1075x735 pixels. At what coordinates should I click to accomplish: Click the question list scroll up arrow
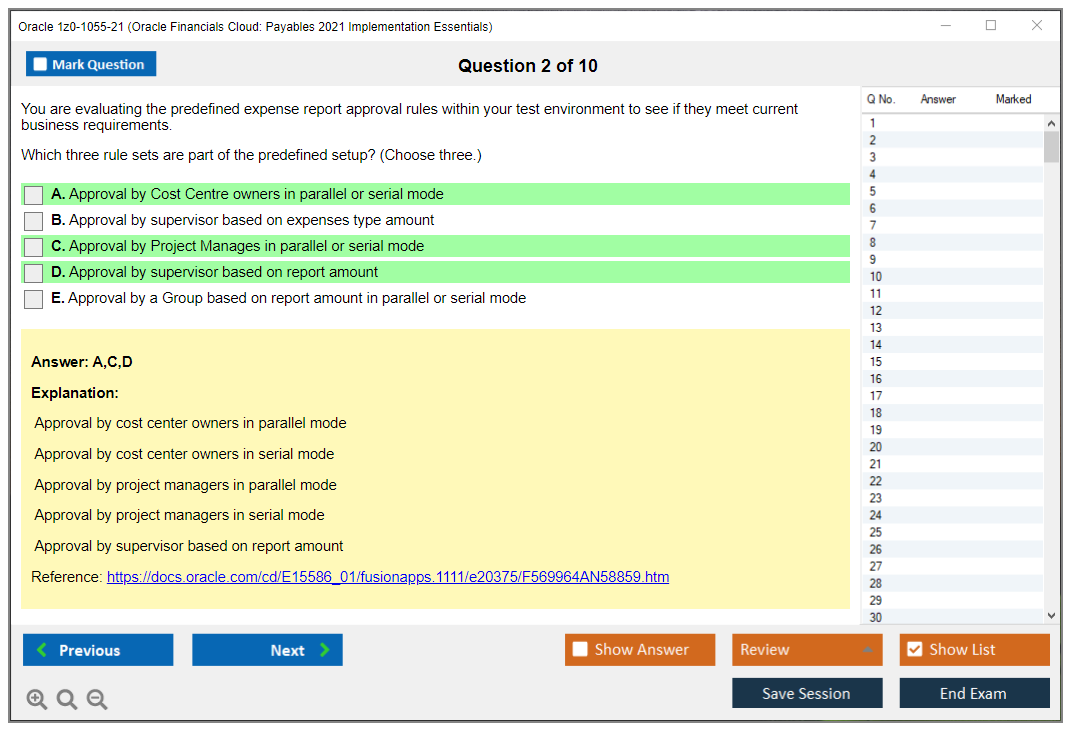1051,123
